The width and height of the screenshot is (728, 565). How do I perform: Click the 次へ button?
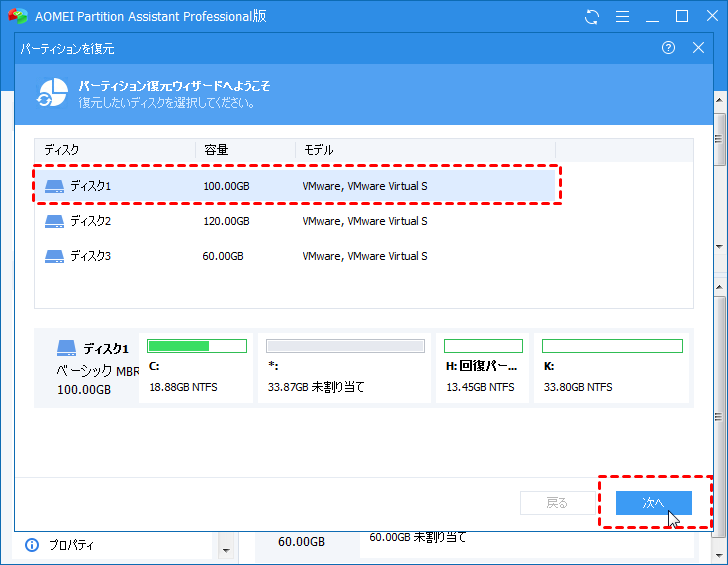click(654, 503)
